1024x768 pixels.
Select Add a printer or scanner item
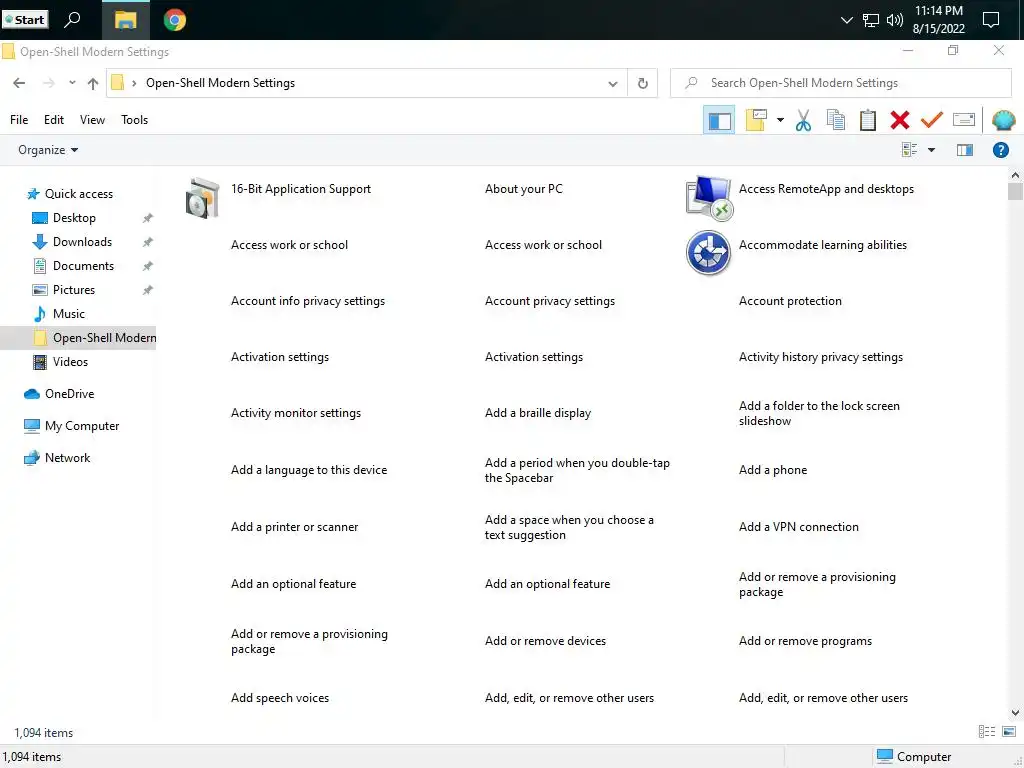pos(295,527)
